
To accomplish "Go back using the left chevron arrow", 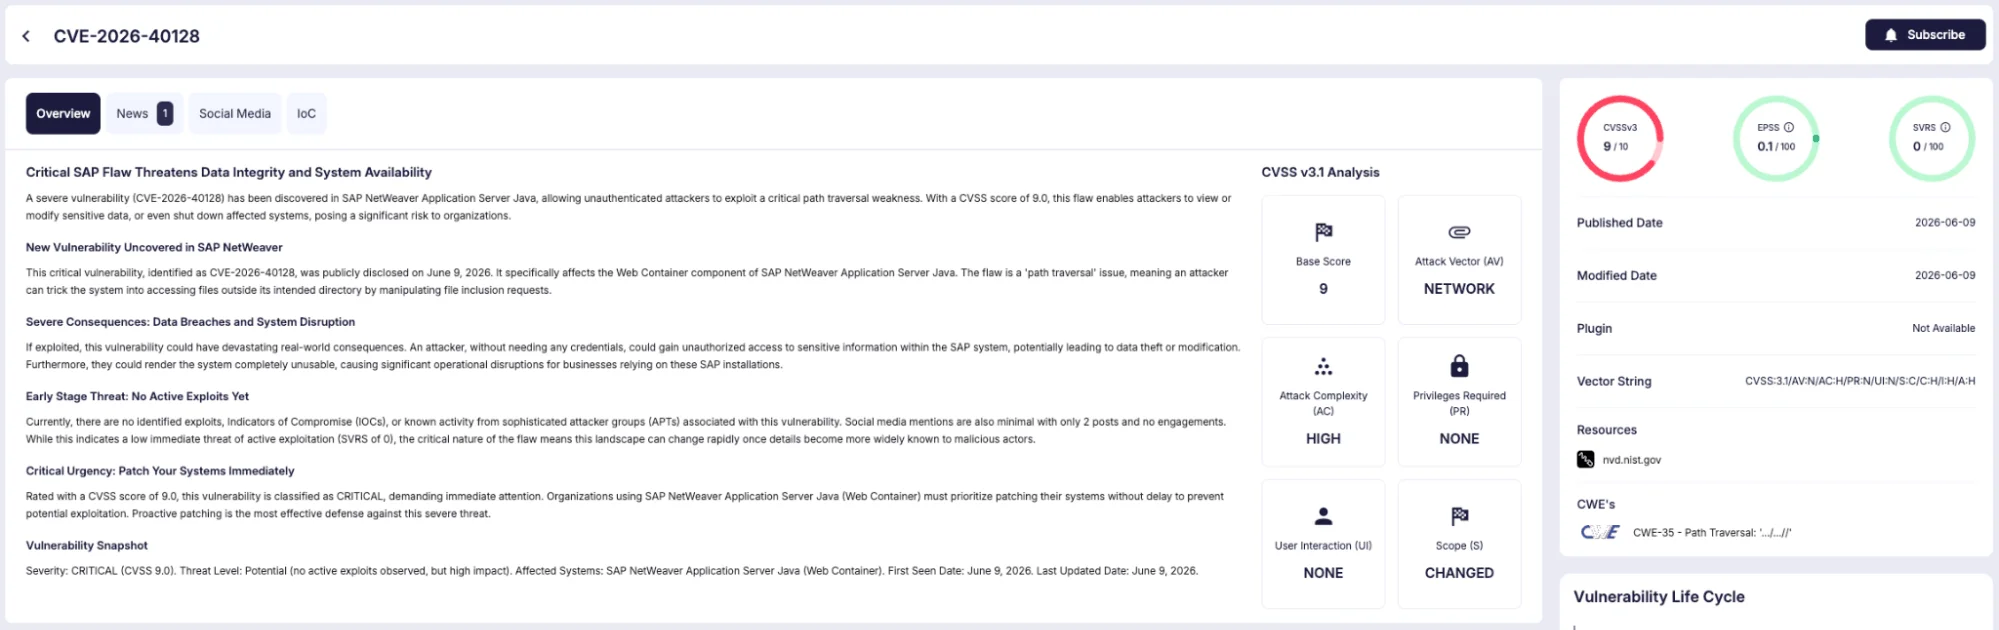I will (26, 36).
